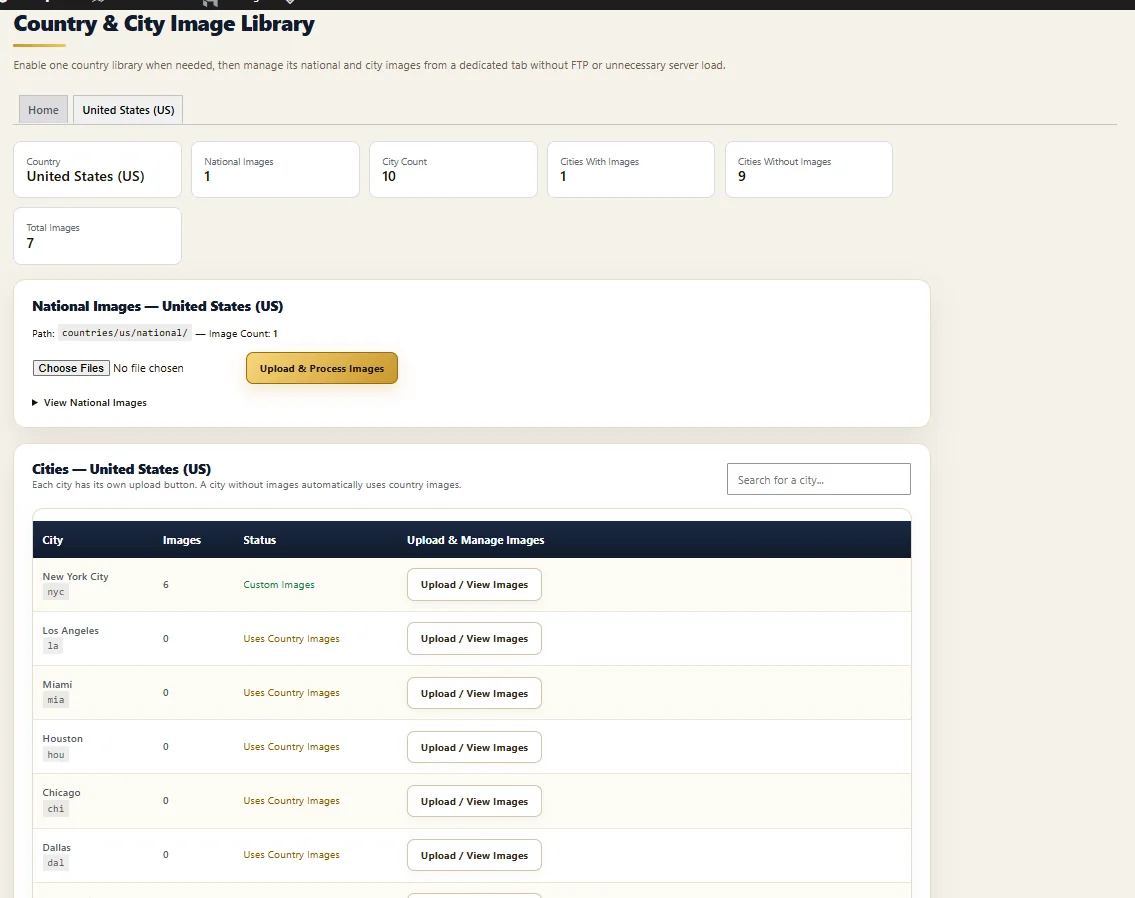Select the Los Angeles city name
Viewport: 1135px width, 898px height.
click(70, 631)
